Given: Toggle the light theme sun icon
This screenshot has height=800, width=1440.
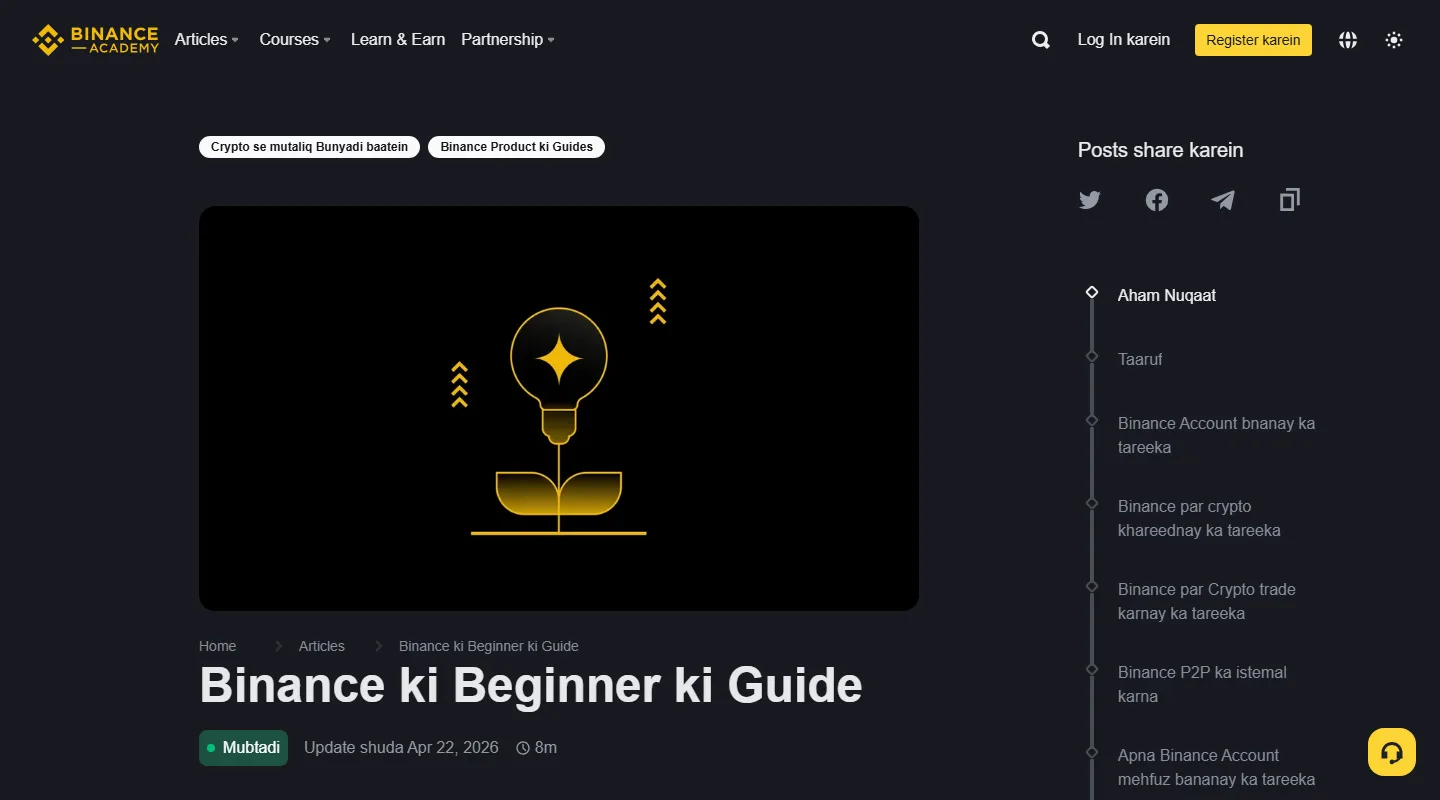Looking at the screenshot, I should tap(1394, 40).
